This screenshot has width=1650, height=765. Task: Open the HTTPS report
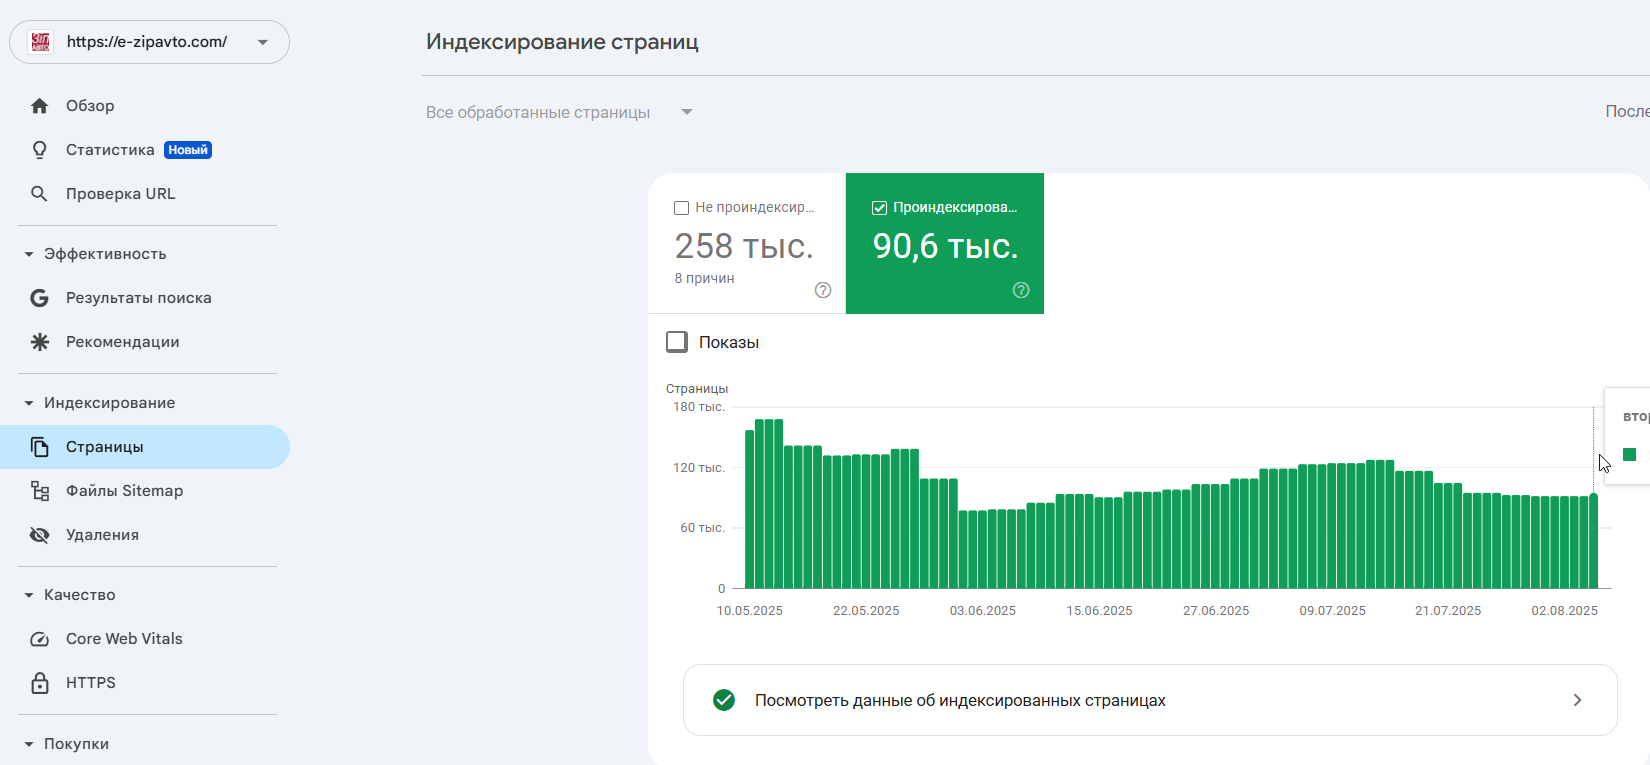145,683
